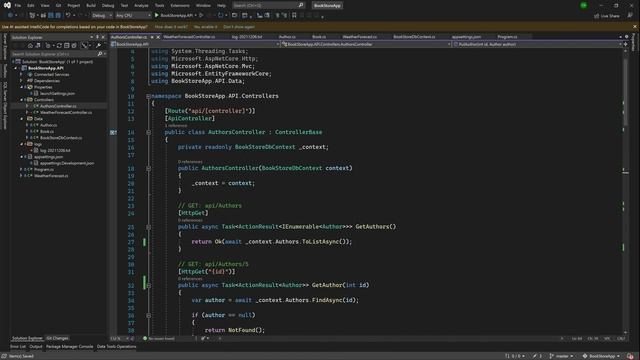
Task: Click the Visual Studio logo icon
Action: point(7,5)
